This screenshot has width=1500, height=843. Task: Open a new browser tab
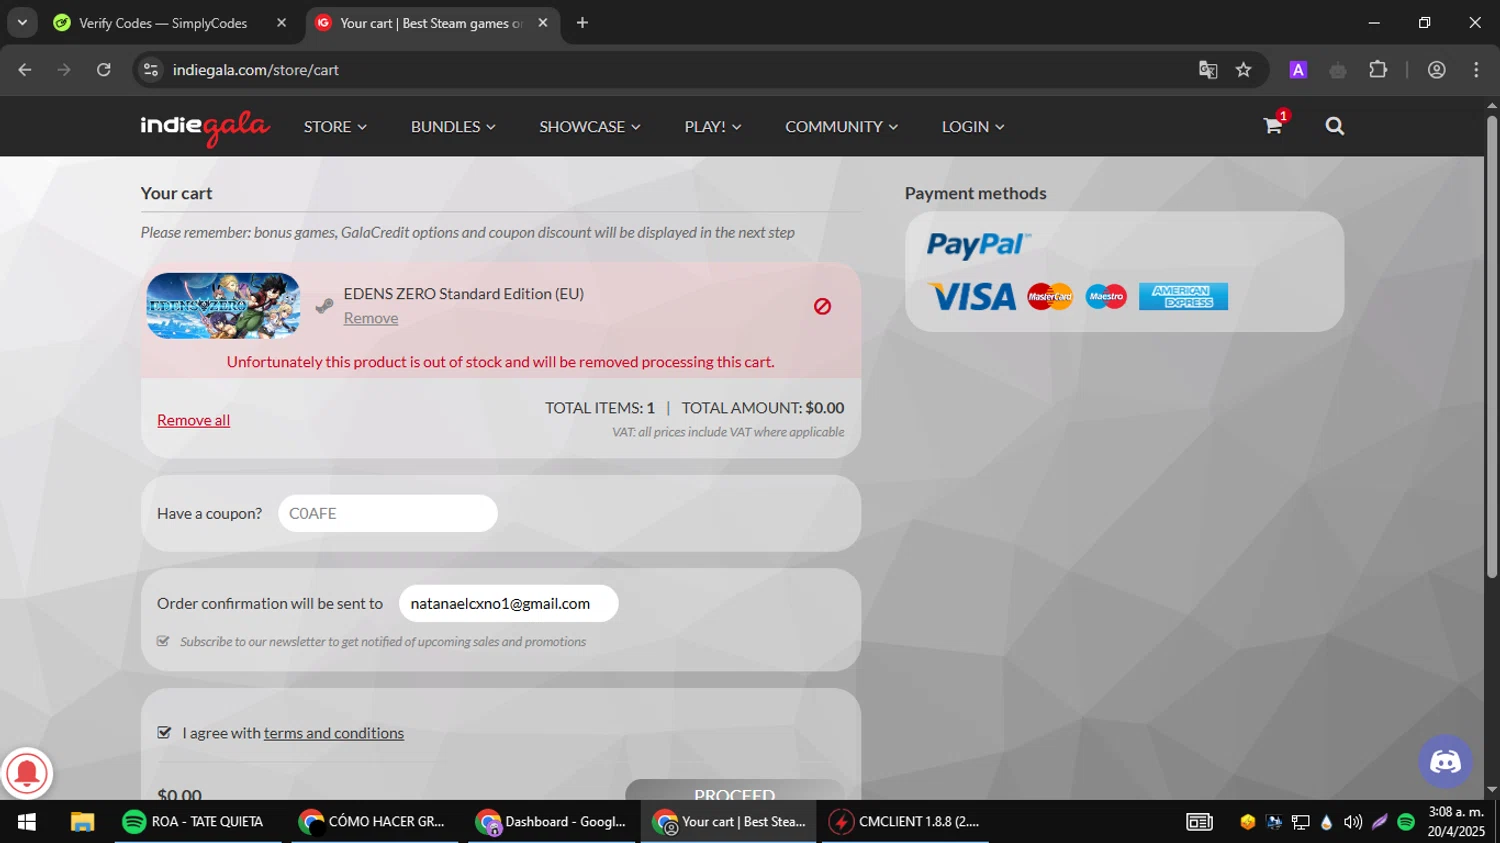(x=582, y=22)
